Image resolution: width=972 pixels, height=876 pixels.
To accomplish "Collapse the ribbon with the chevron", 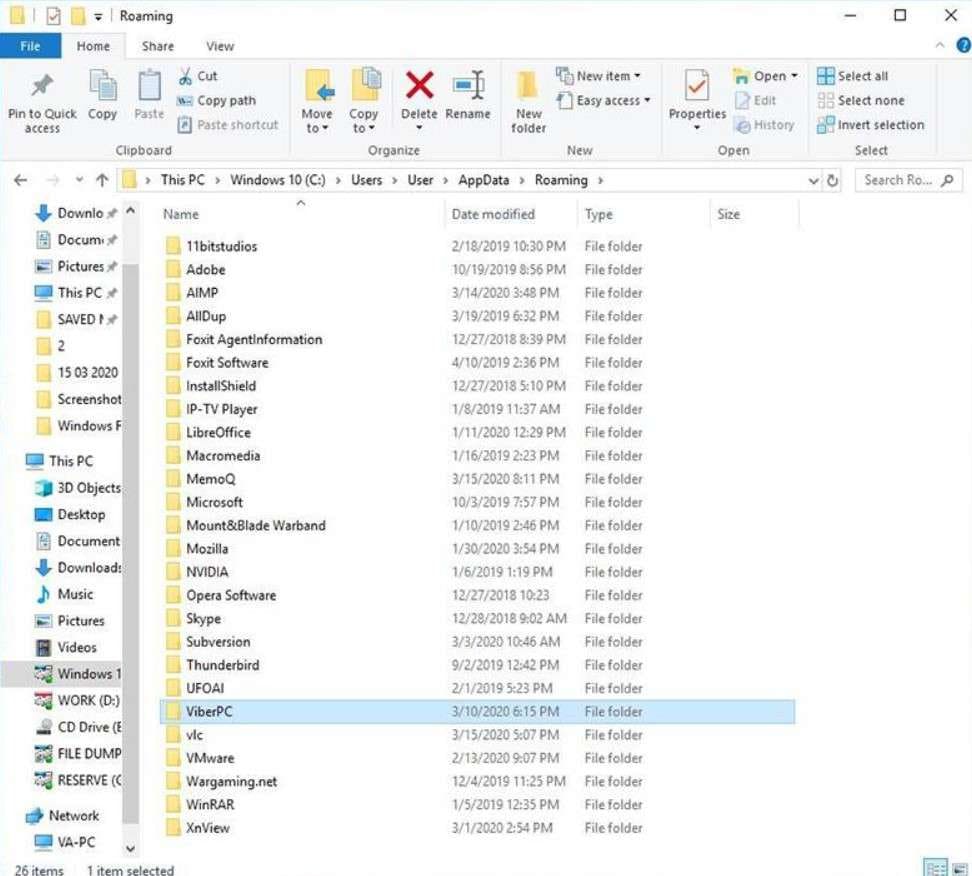I will coord(940,45).
